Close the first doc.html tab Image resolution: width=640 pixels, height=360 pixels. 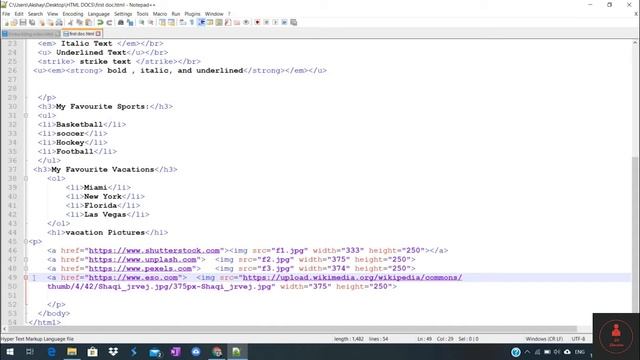98,34
